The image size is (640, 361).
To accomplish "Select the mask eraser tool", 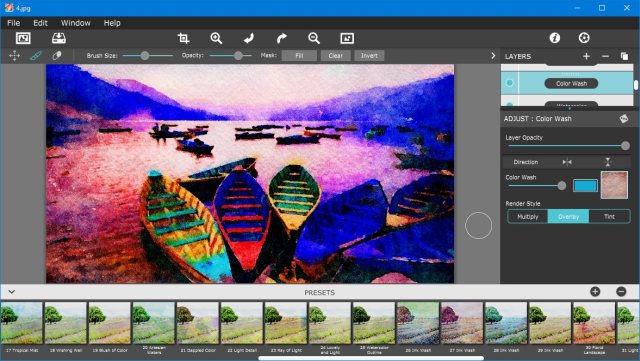I will pos(57,56).
